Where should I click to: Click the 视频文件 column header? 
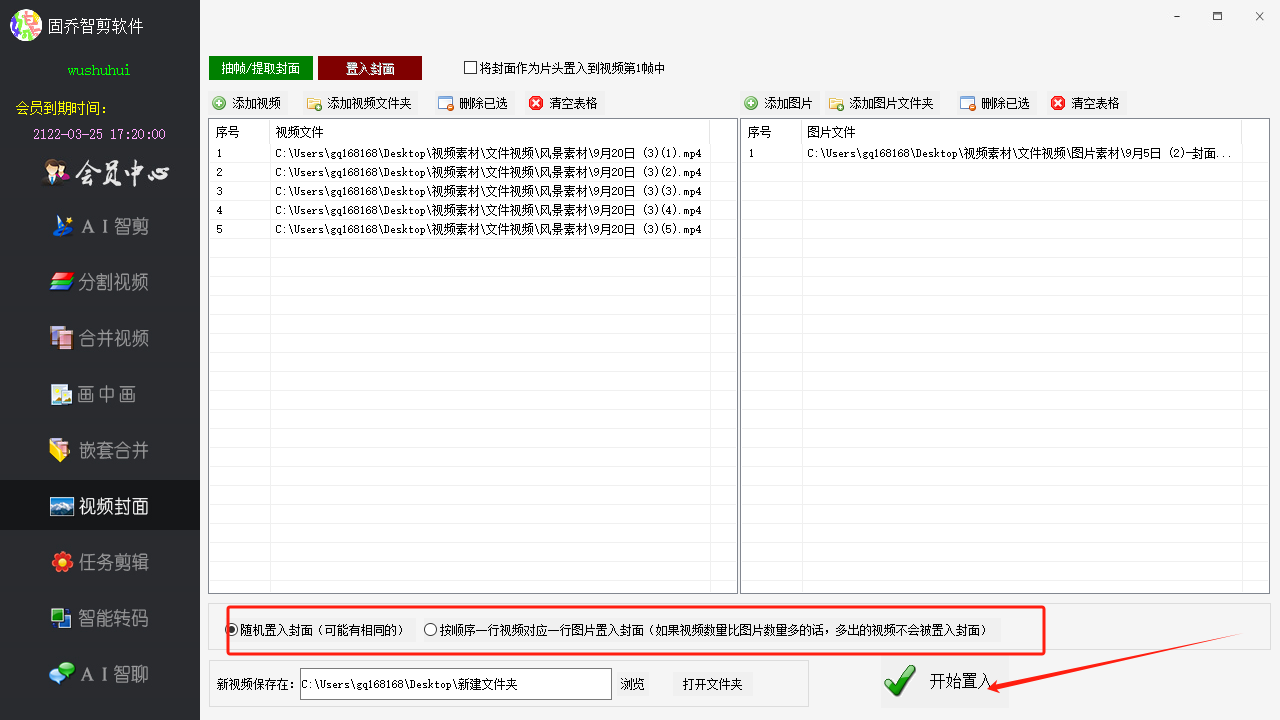point(490,132)
